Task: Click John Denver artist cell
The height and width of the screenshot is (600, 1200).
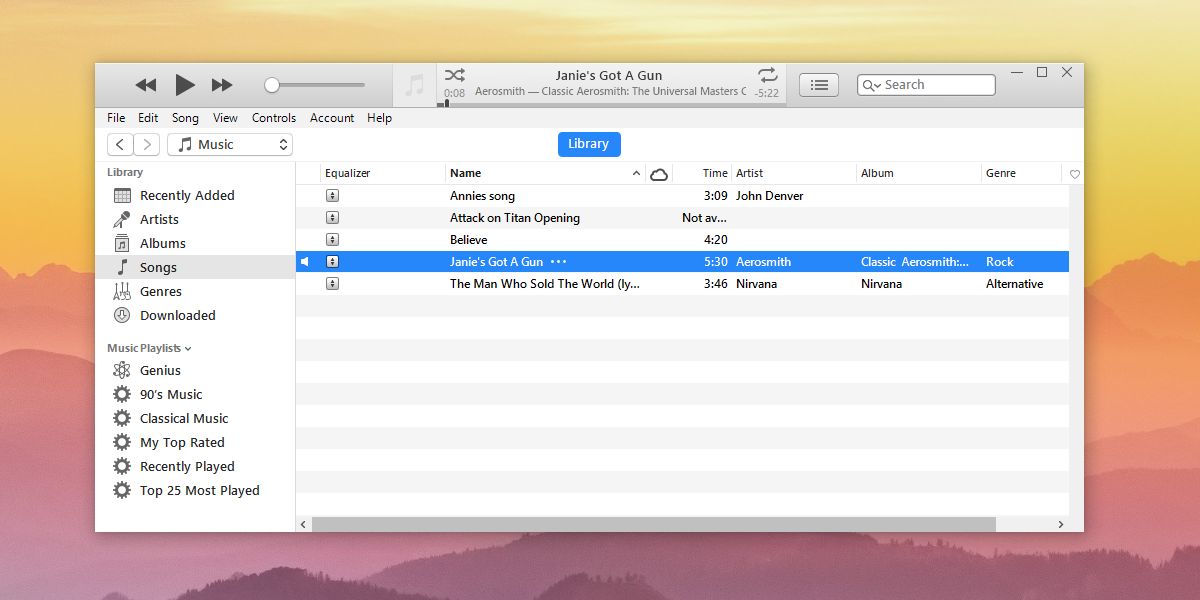Action: 769,196
